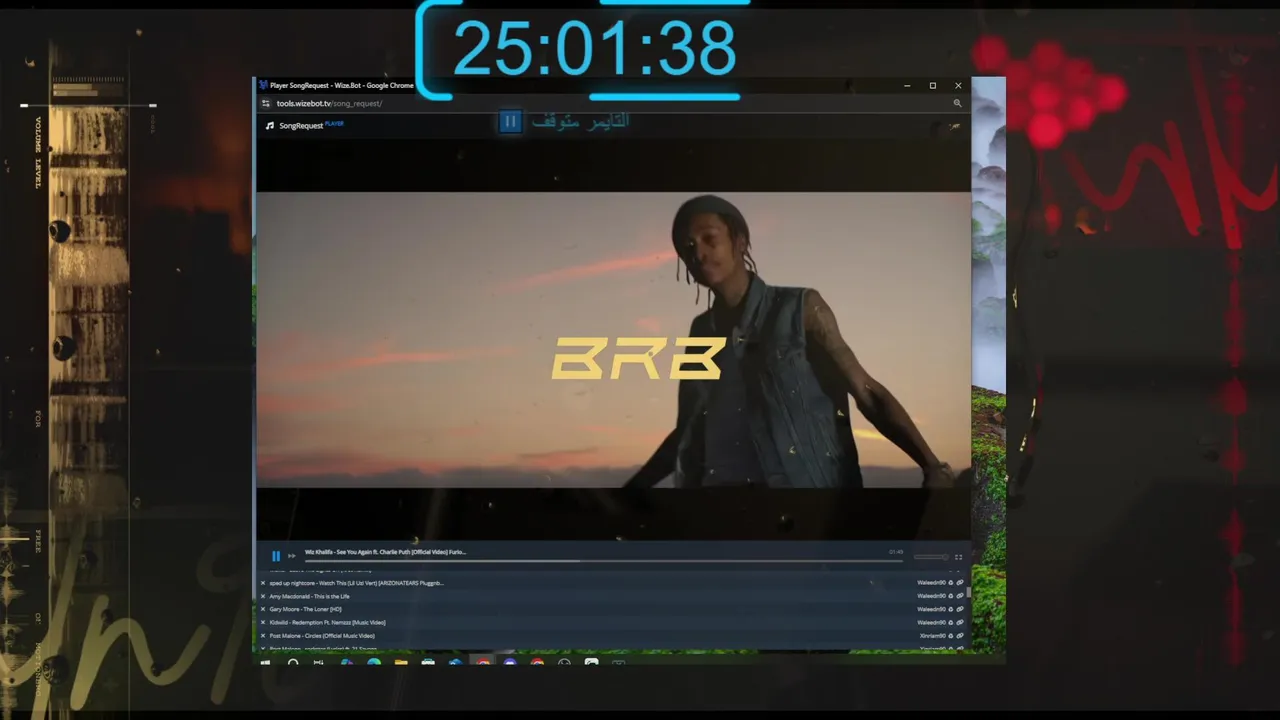Click requester Waleedn90 on Gary Moore row

click(x=931, y=609)
